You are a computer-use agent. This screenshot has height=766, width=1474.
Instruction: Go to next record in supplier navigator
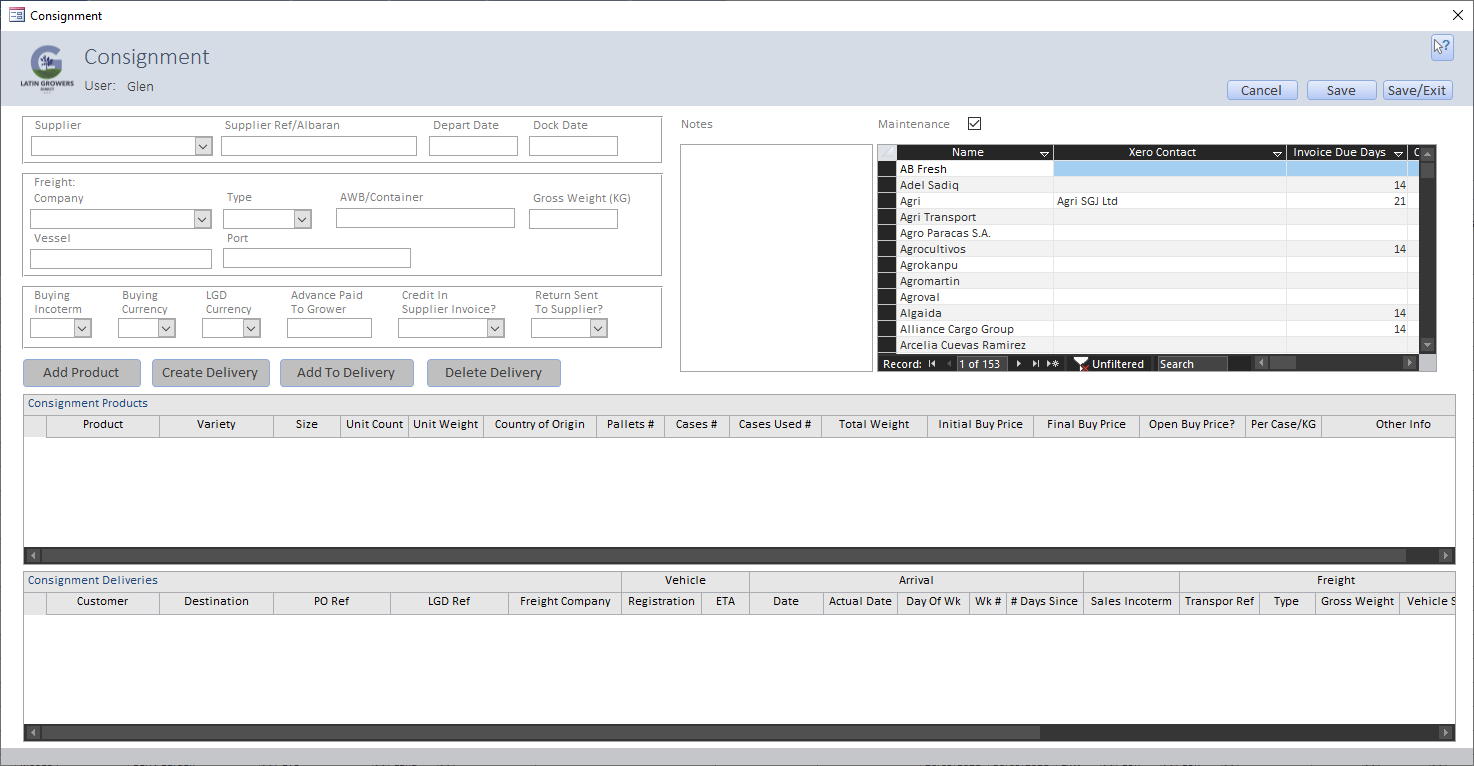(x=1019, y=364)
